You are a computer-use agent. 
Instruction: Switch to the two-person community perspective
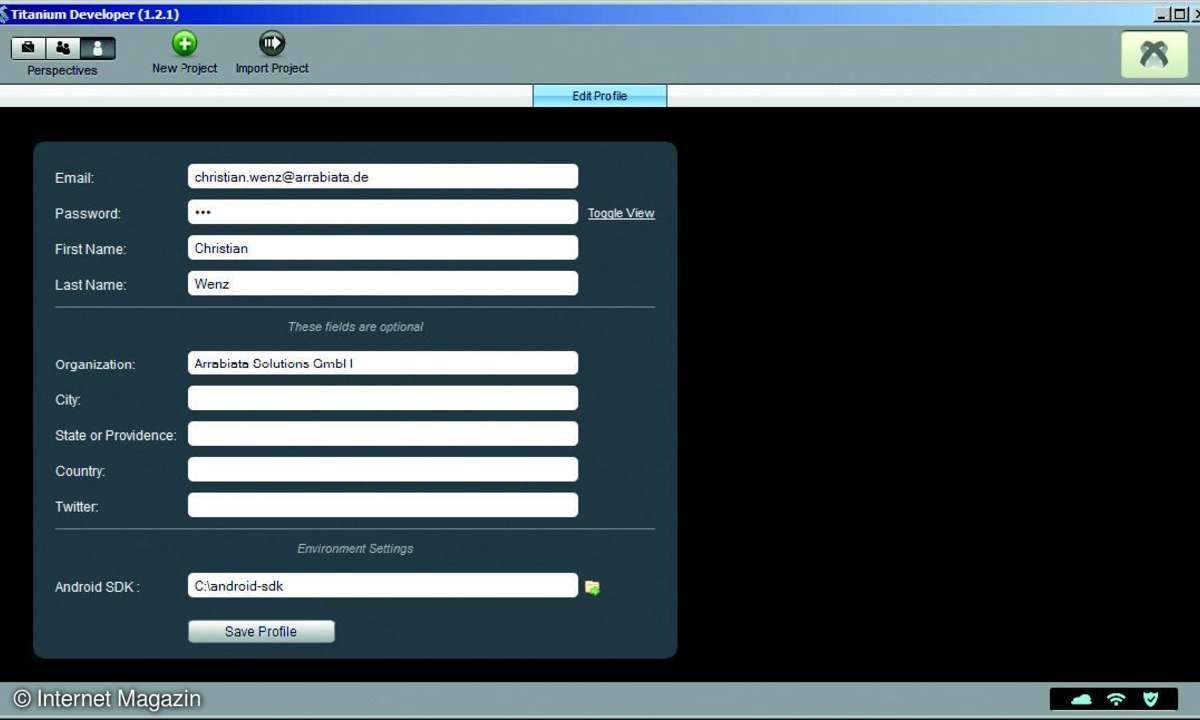[63, 48]
